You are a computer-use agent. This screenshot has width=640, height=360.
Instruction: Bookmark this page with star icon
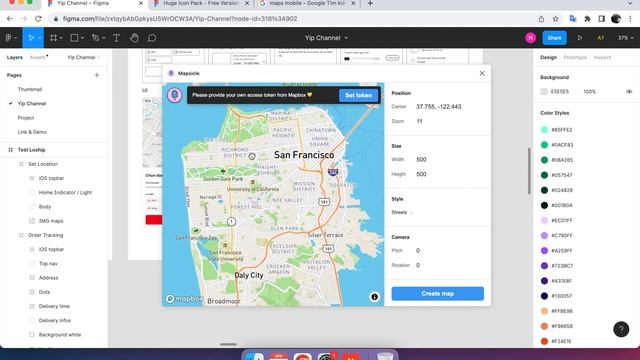pyautogui.click(x=556, y=19)
